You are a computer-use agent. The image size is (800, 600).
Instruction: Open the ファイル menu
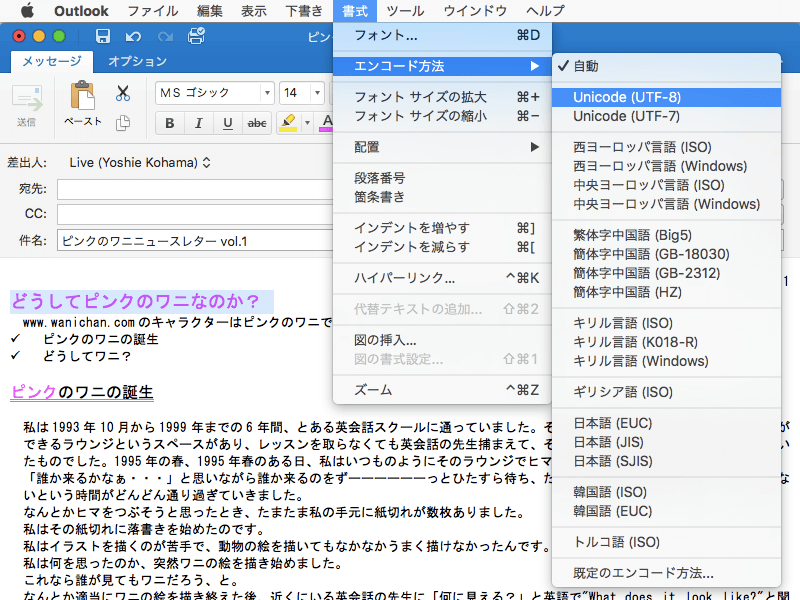(153, 11)
